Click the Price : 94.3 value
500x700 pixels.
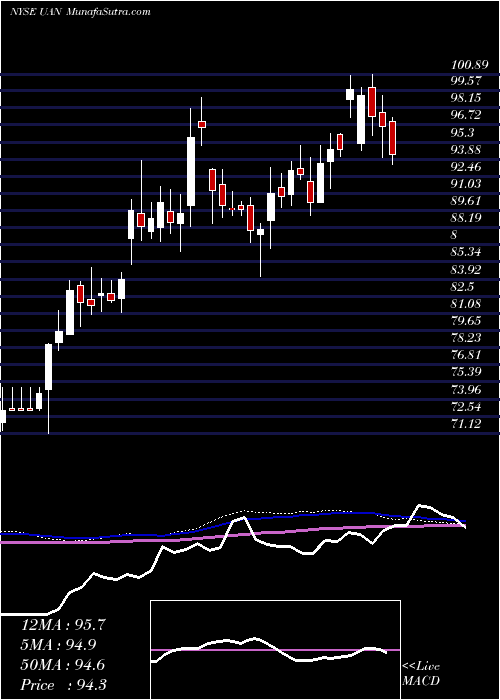pos(63,685)
